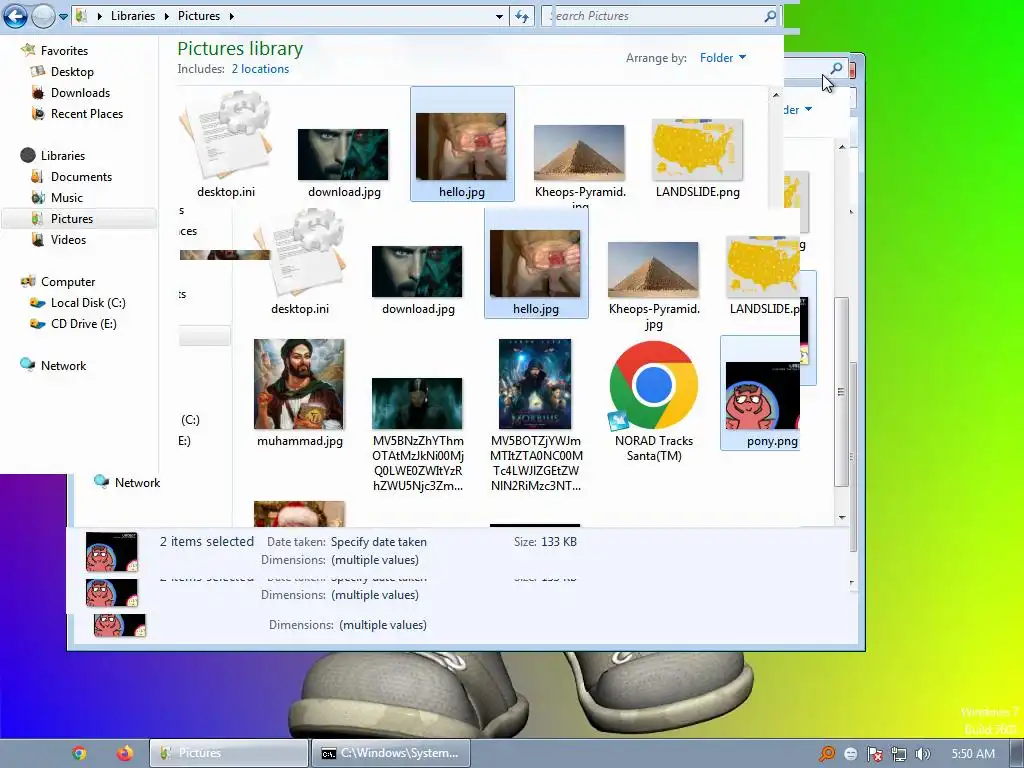Open the volume speaker tray icon

[922, 754]
